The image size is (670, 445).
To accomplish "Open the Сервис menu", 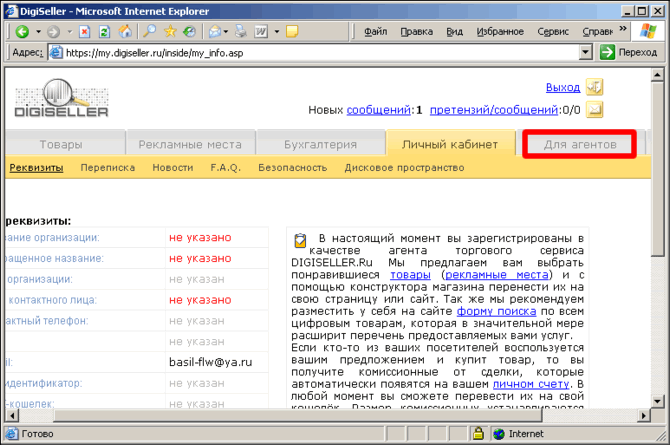I will (553, 32).
